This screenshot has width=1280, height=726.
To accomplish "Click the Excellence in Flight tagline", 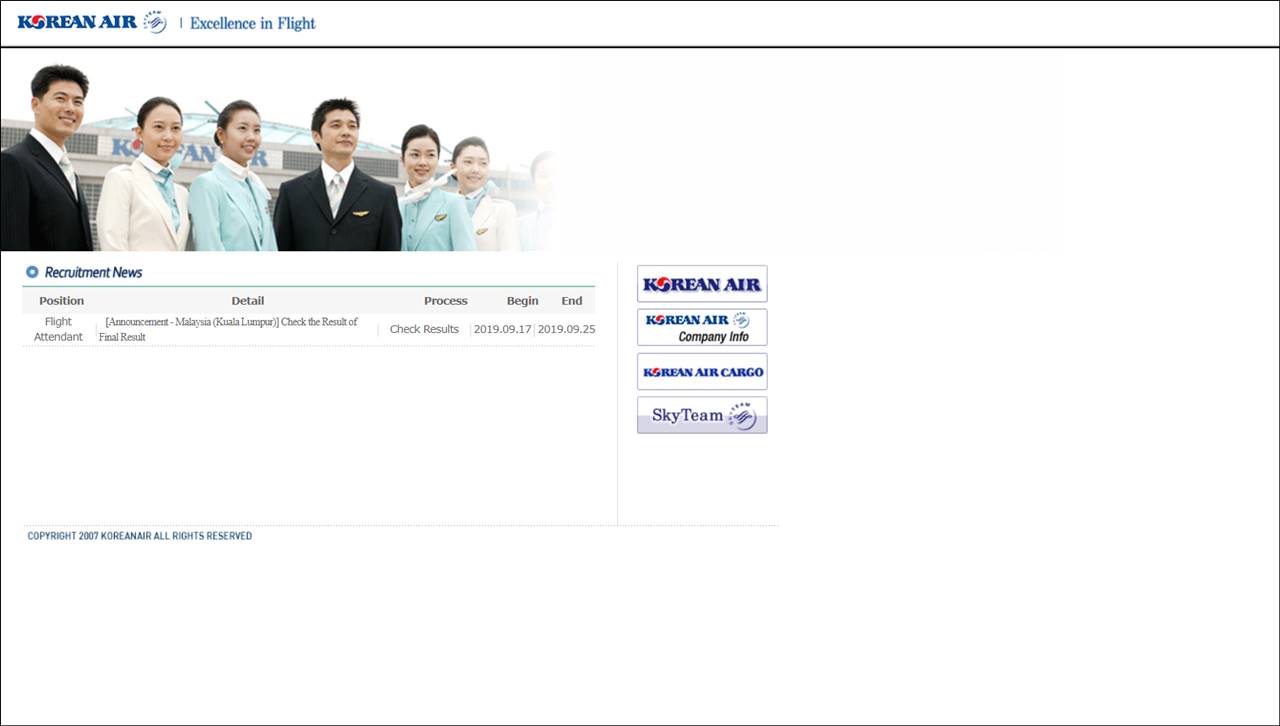I will click(252, 23).
